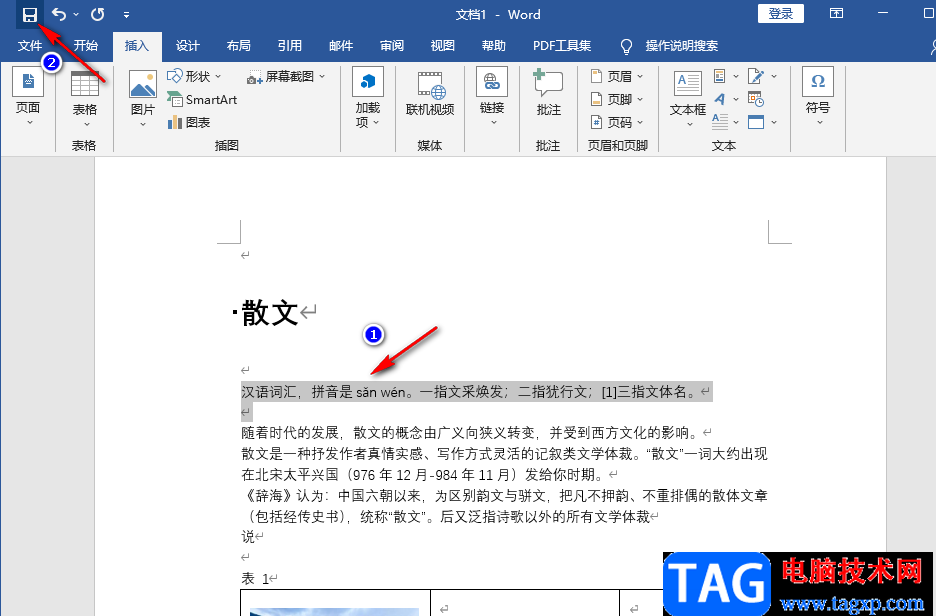Click the 联机视频 online video icon
This screenshot has width=936, height=616.
pyautogui.click(x=430, y=85)
